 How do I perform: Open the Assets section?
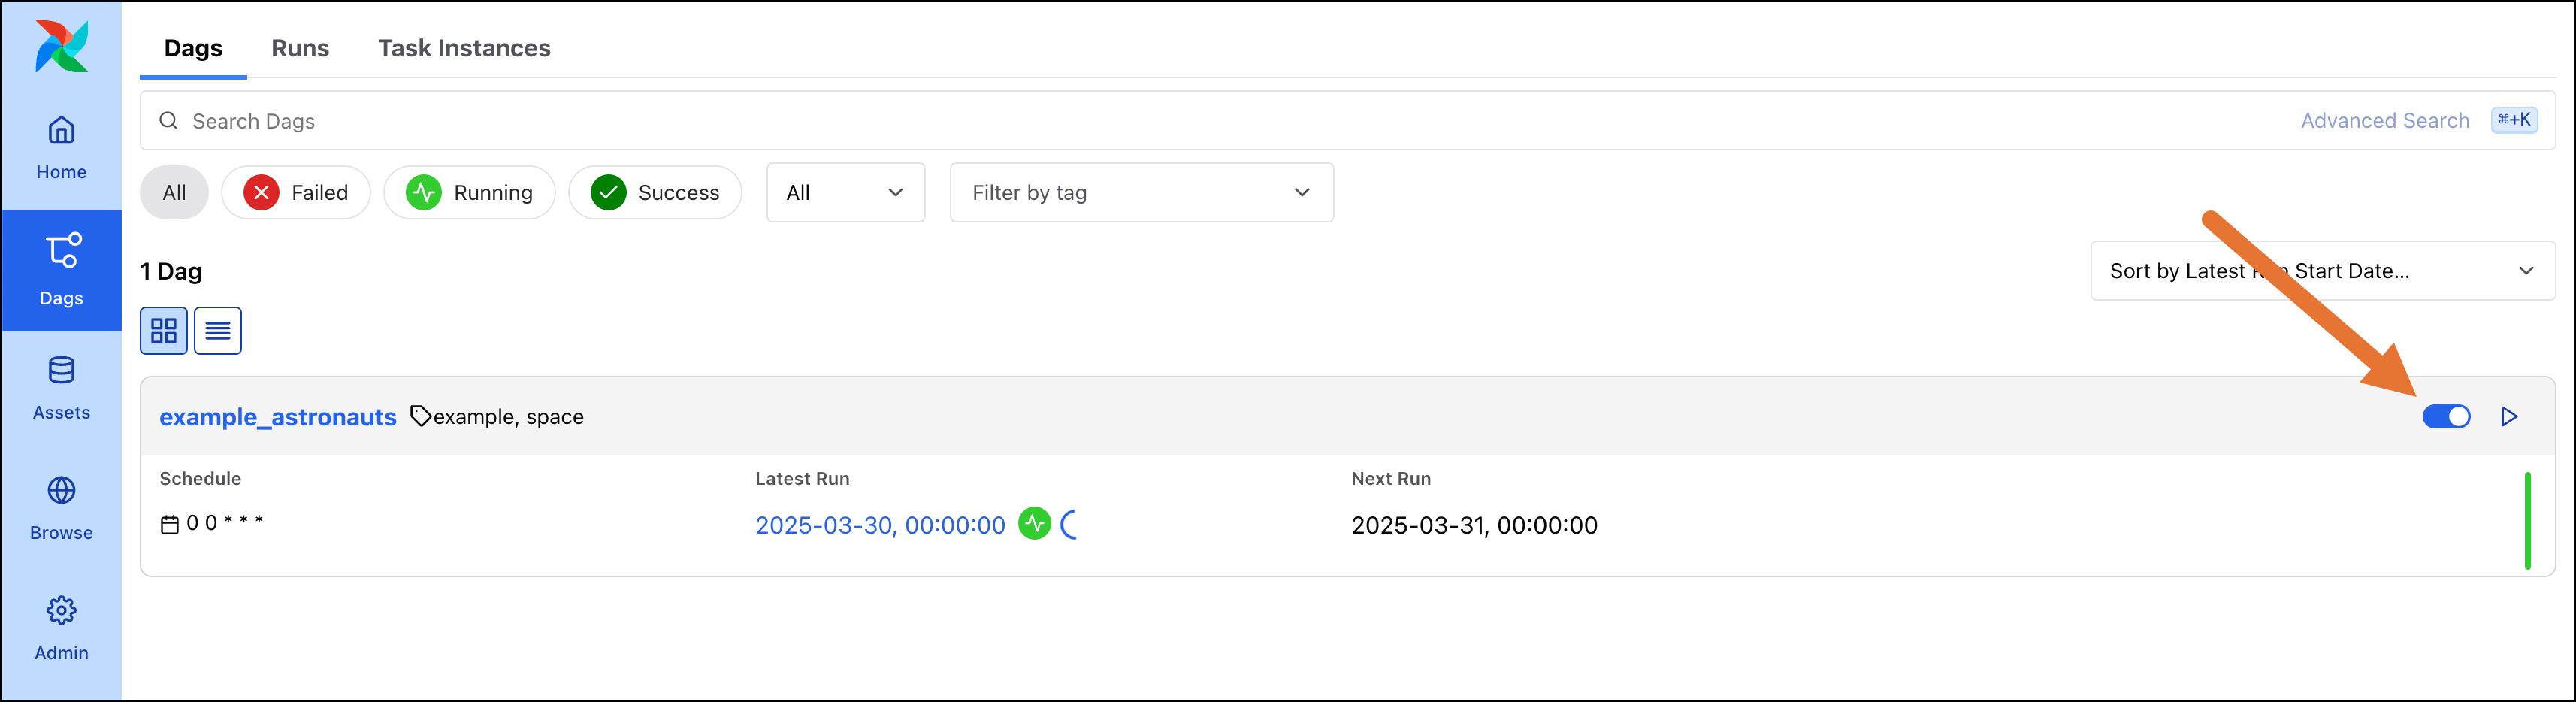pos(61,388)
